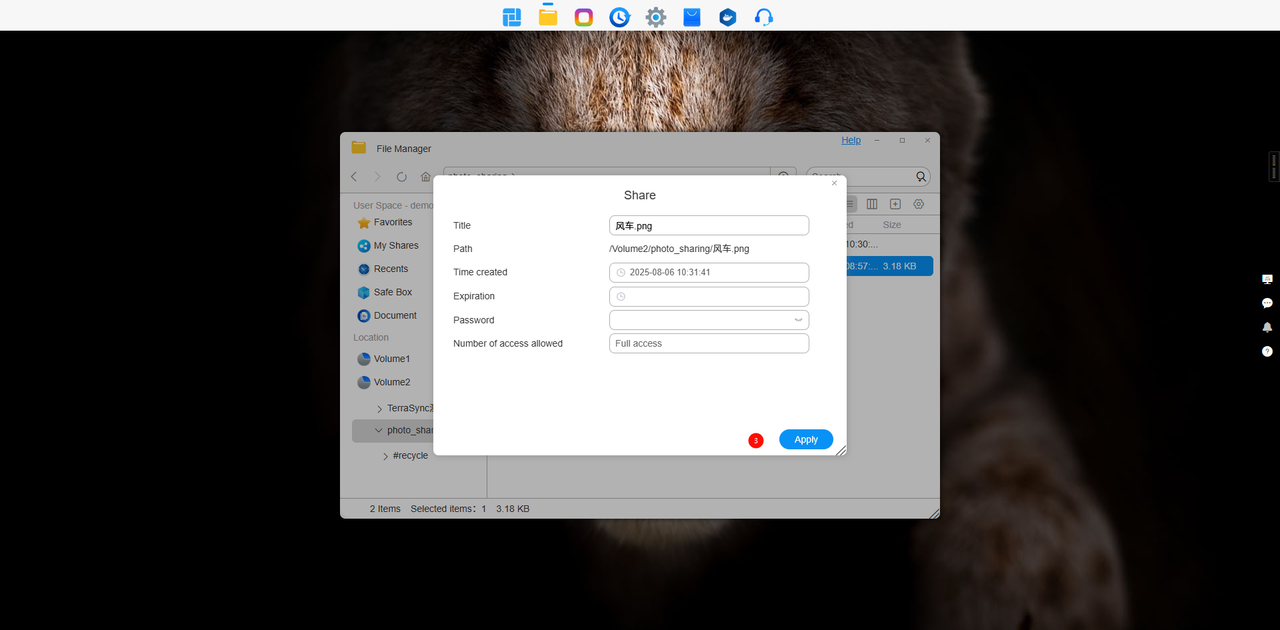Image resolution: width=1280 pixels, height=630 pixels.
Task: Click the path text /Volume2/photo_sharing/风车.png
Action: click(x=679, y=249)
